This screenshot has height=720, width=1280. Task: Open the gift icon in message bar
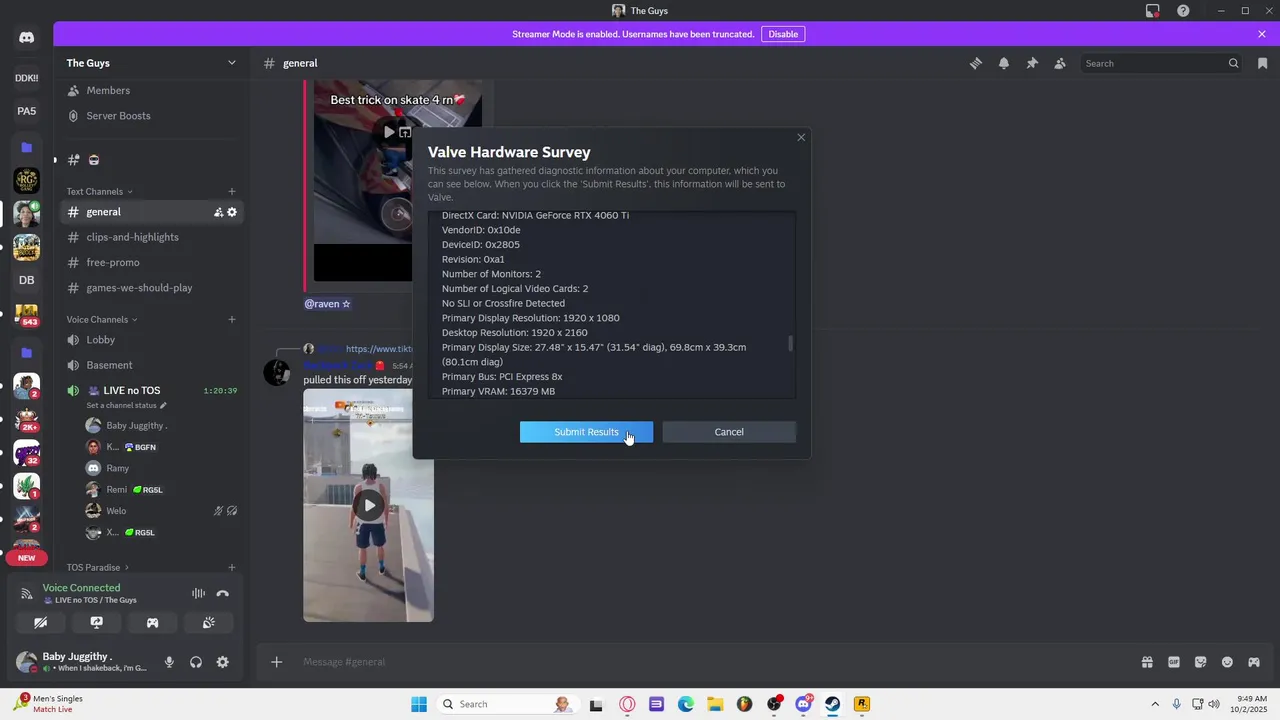coord(1147,662)
